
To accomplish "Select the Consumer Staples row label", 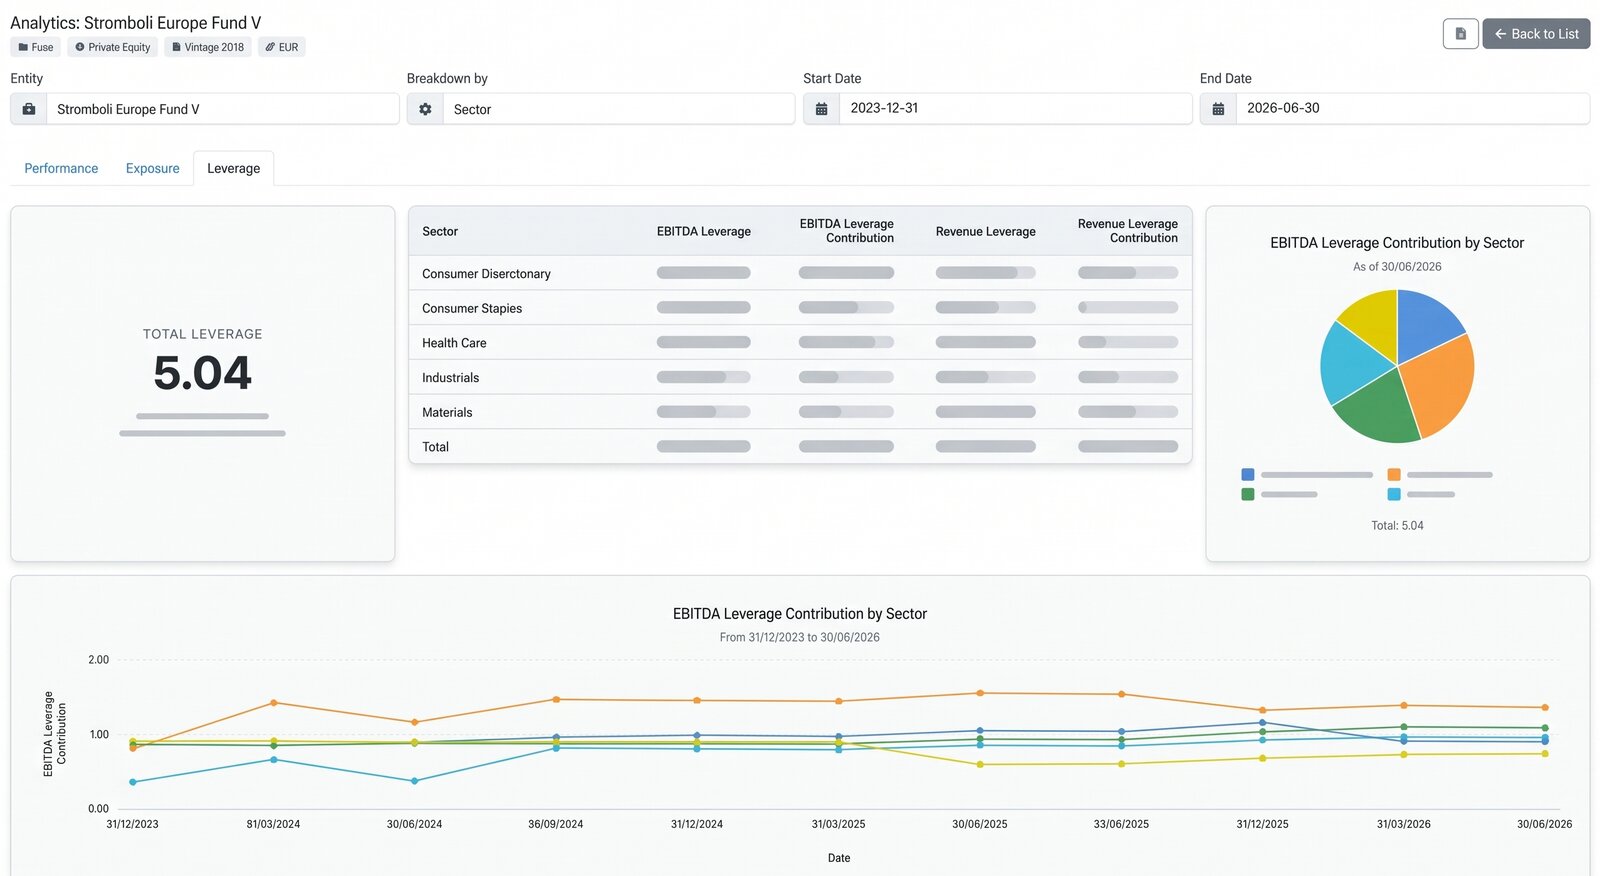I will click(472, 308).
